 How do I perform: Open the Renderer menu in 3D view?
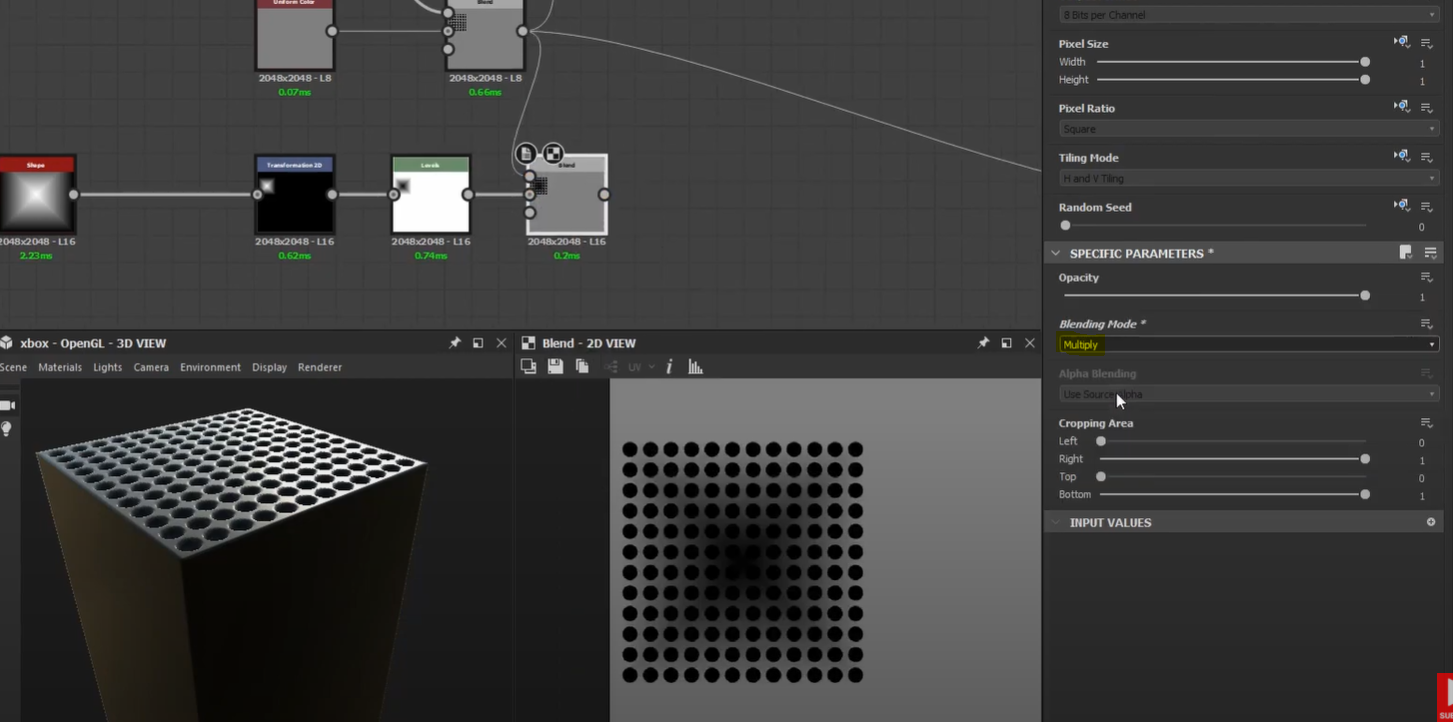click(x=319, y=367)
